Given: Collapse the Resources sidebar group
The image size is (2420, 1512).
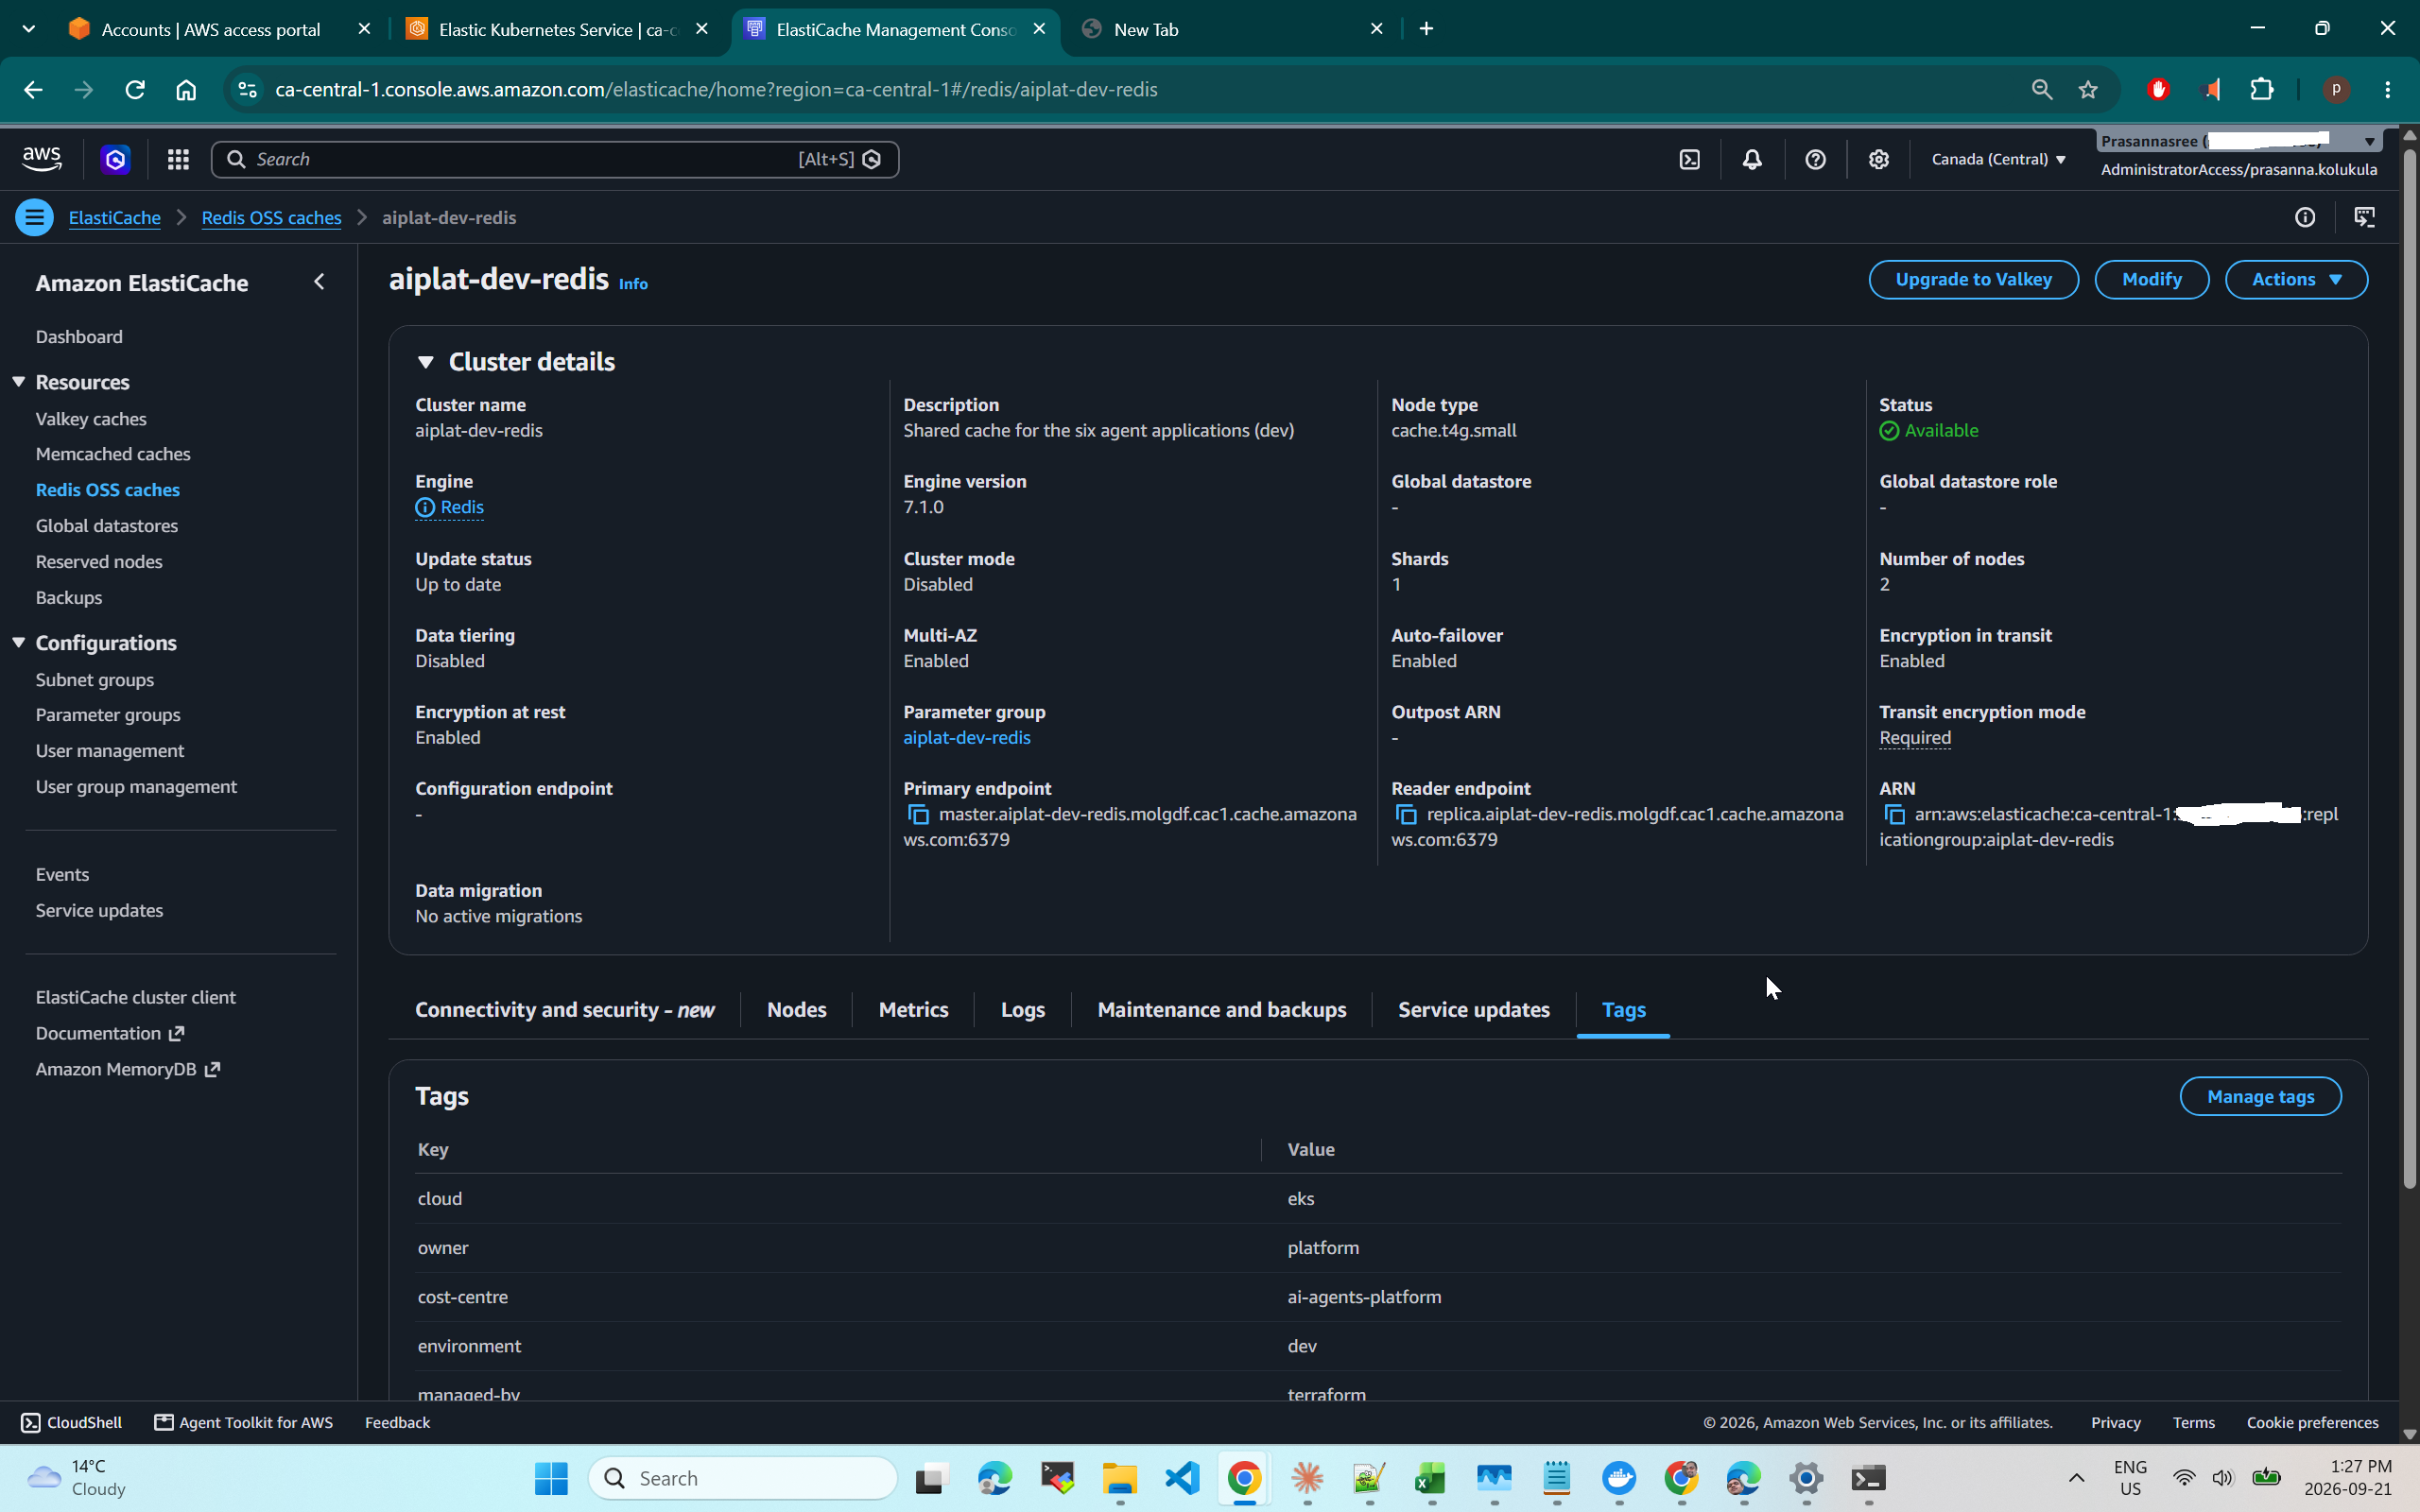Looking at the screenshot, I should coord(18,382).
